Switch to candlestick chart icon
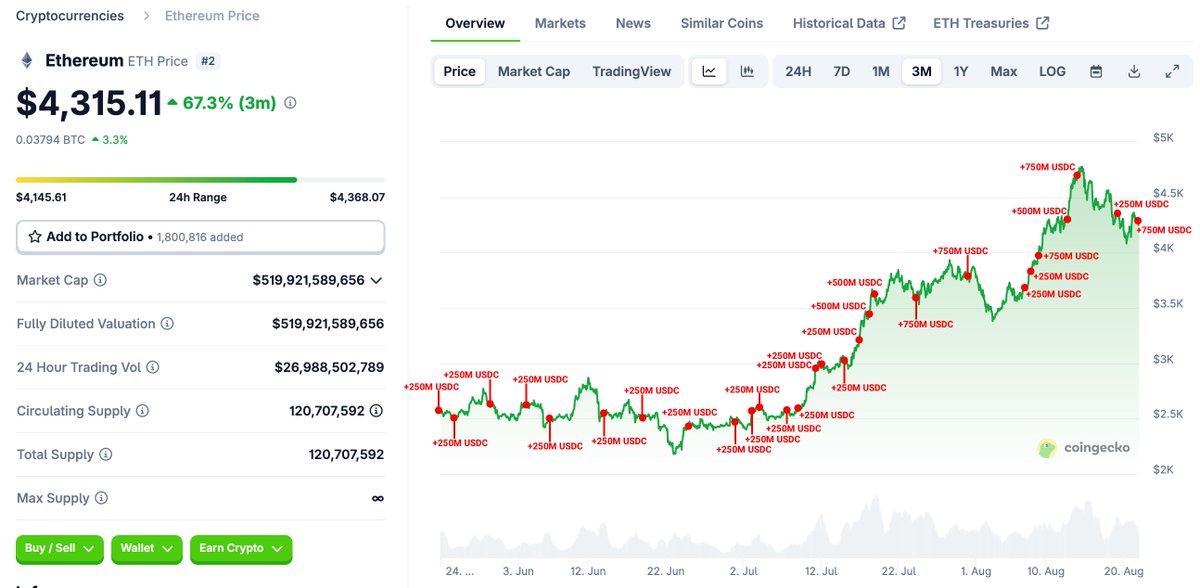 click(x=747, y=71)
